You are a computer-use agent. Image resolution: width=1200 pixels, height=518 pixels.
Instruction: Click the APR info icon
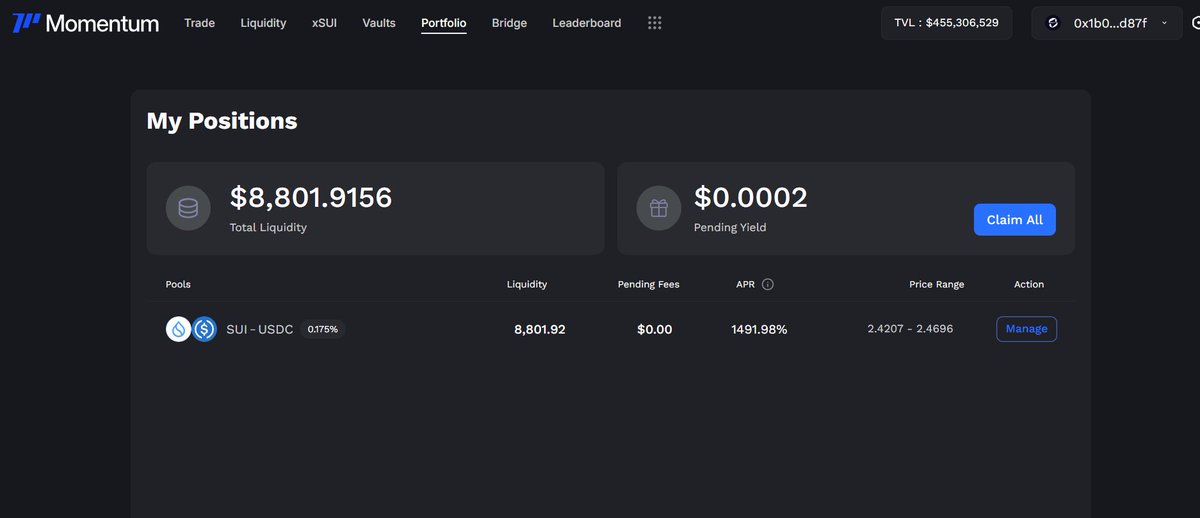click(x=768, y=284)
